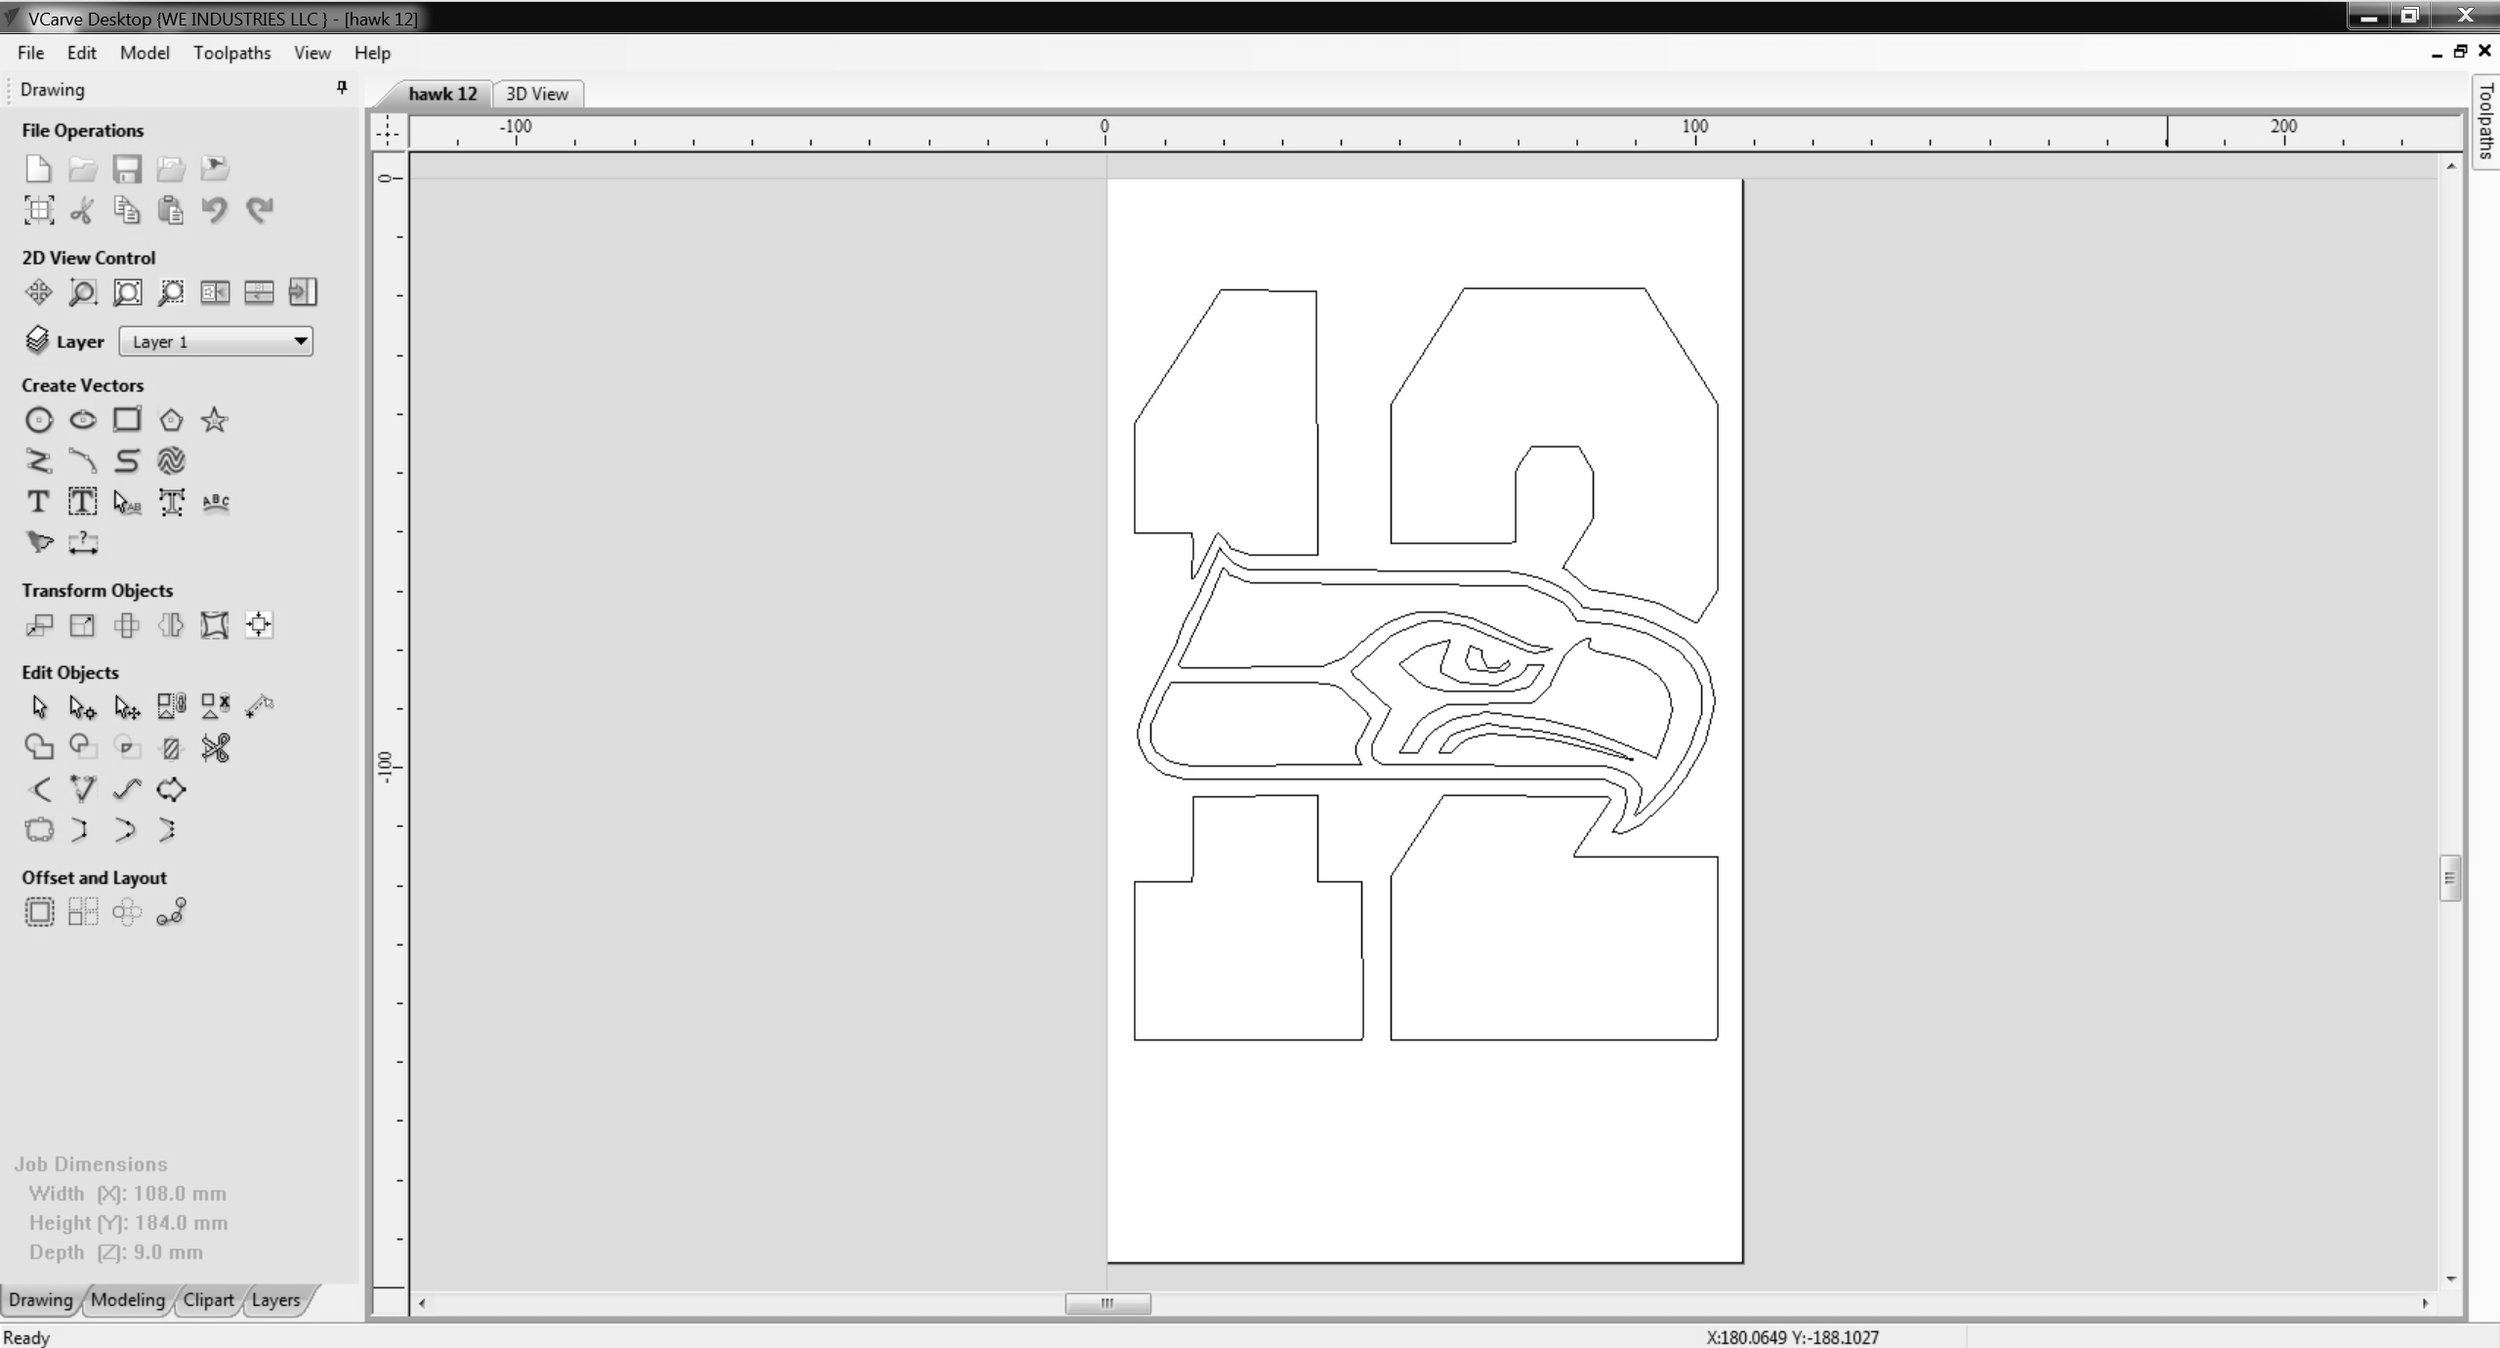Activate the Selection arrow tool in Edit Objects

(38, 707)
